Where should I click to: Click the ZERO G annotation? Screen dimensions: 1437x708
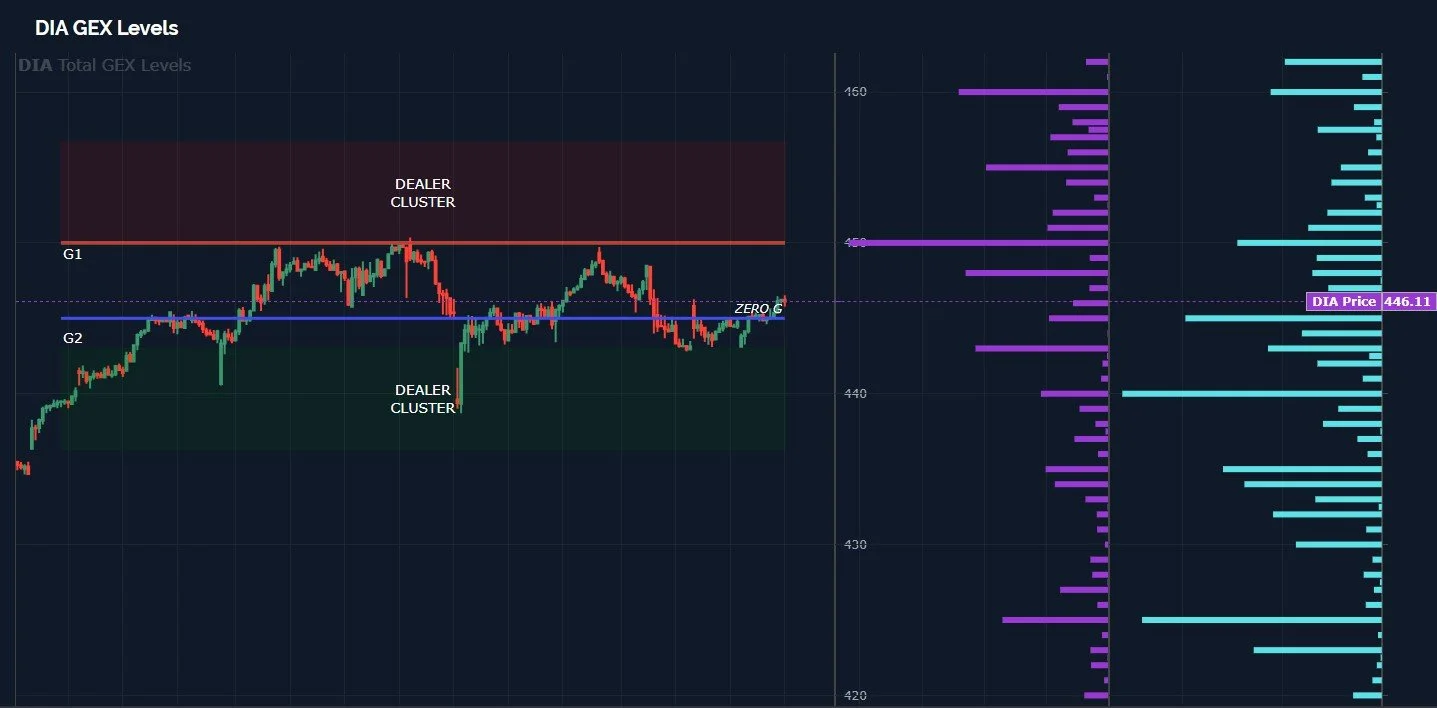pos(758,309)
